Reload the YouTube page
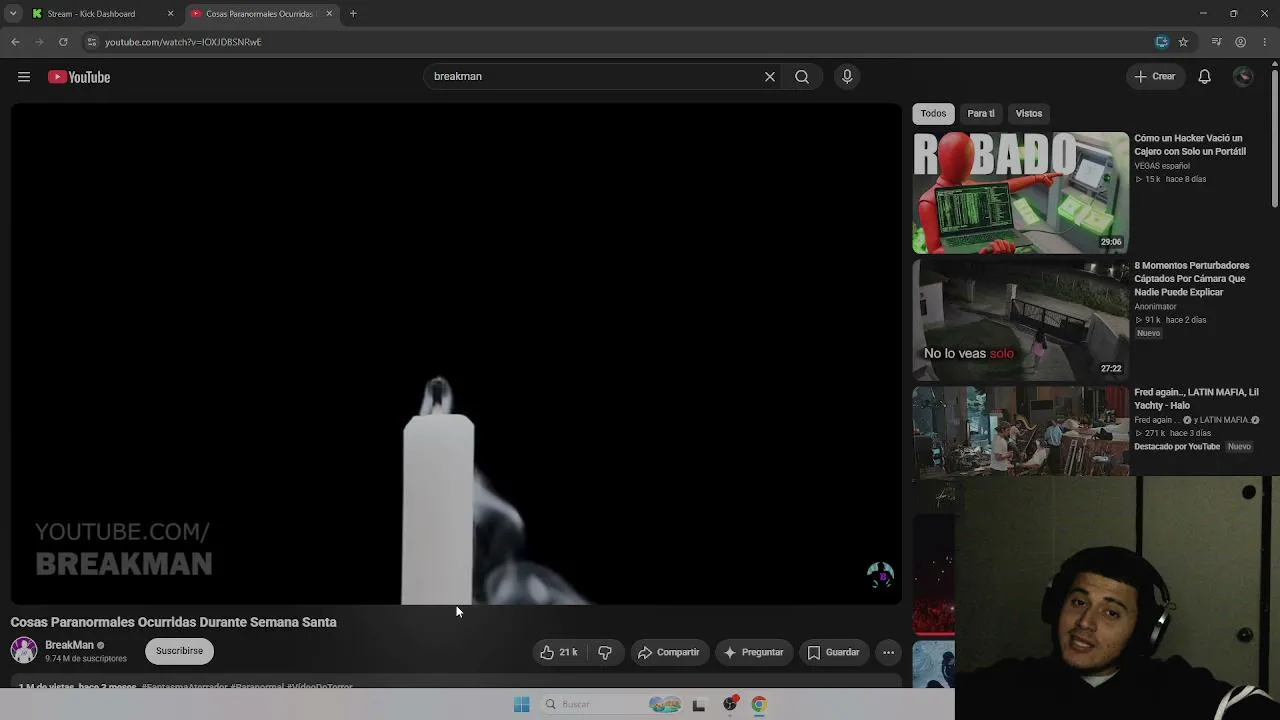1280x720 pixels. pyautogui.click(x=63, y=42)
